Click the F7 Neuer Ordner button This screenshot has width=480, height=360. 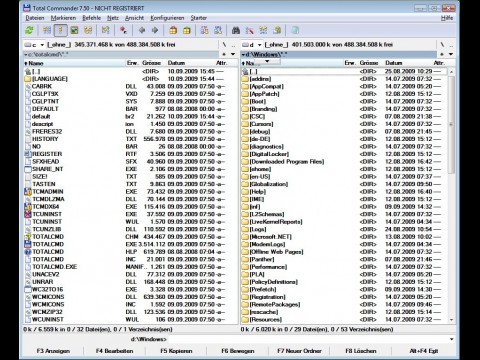pos(299,351)
